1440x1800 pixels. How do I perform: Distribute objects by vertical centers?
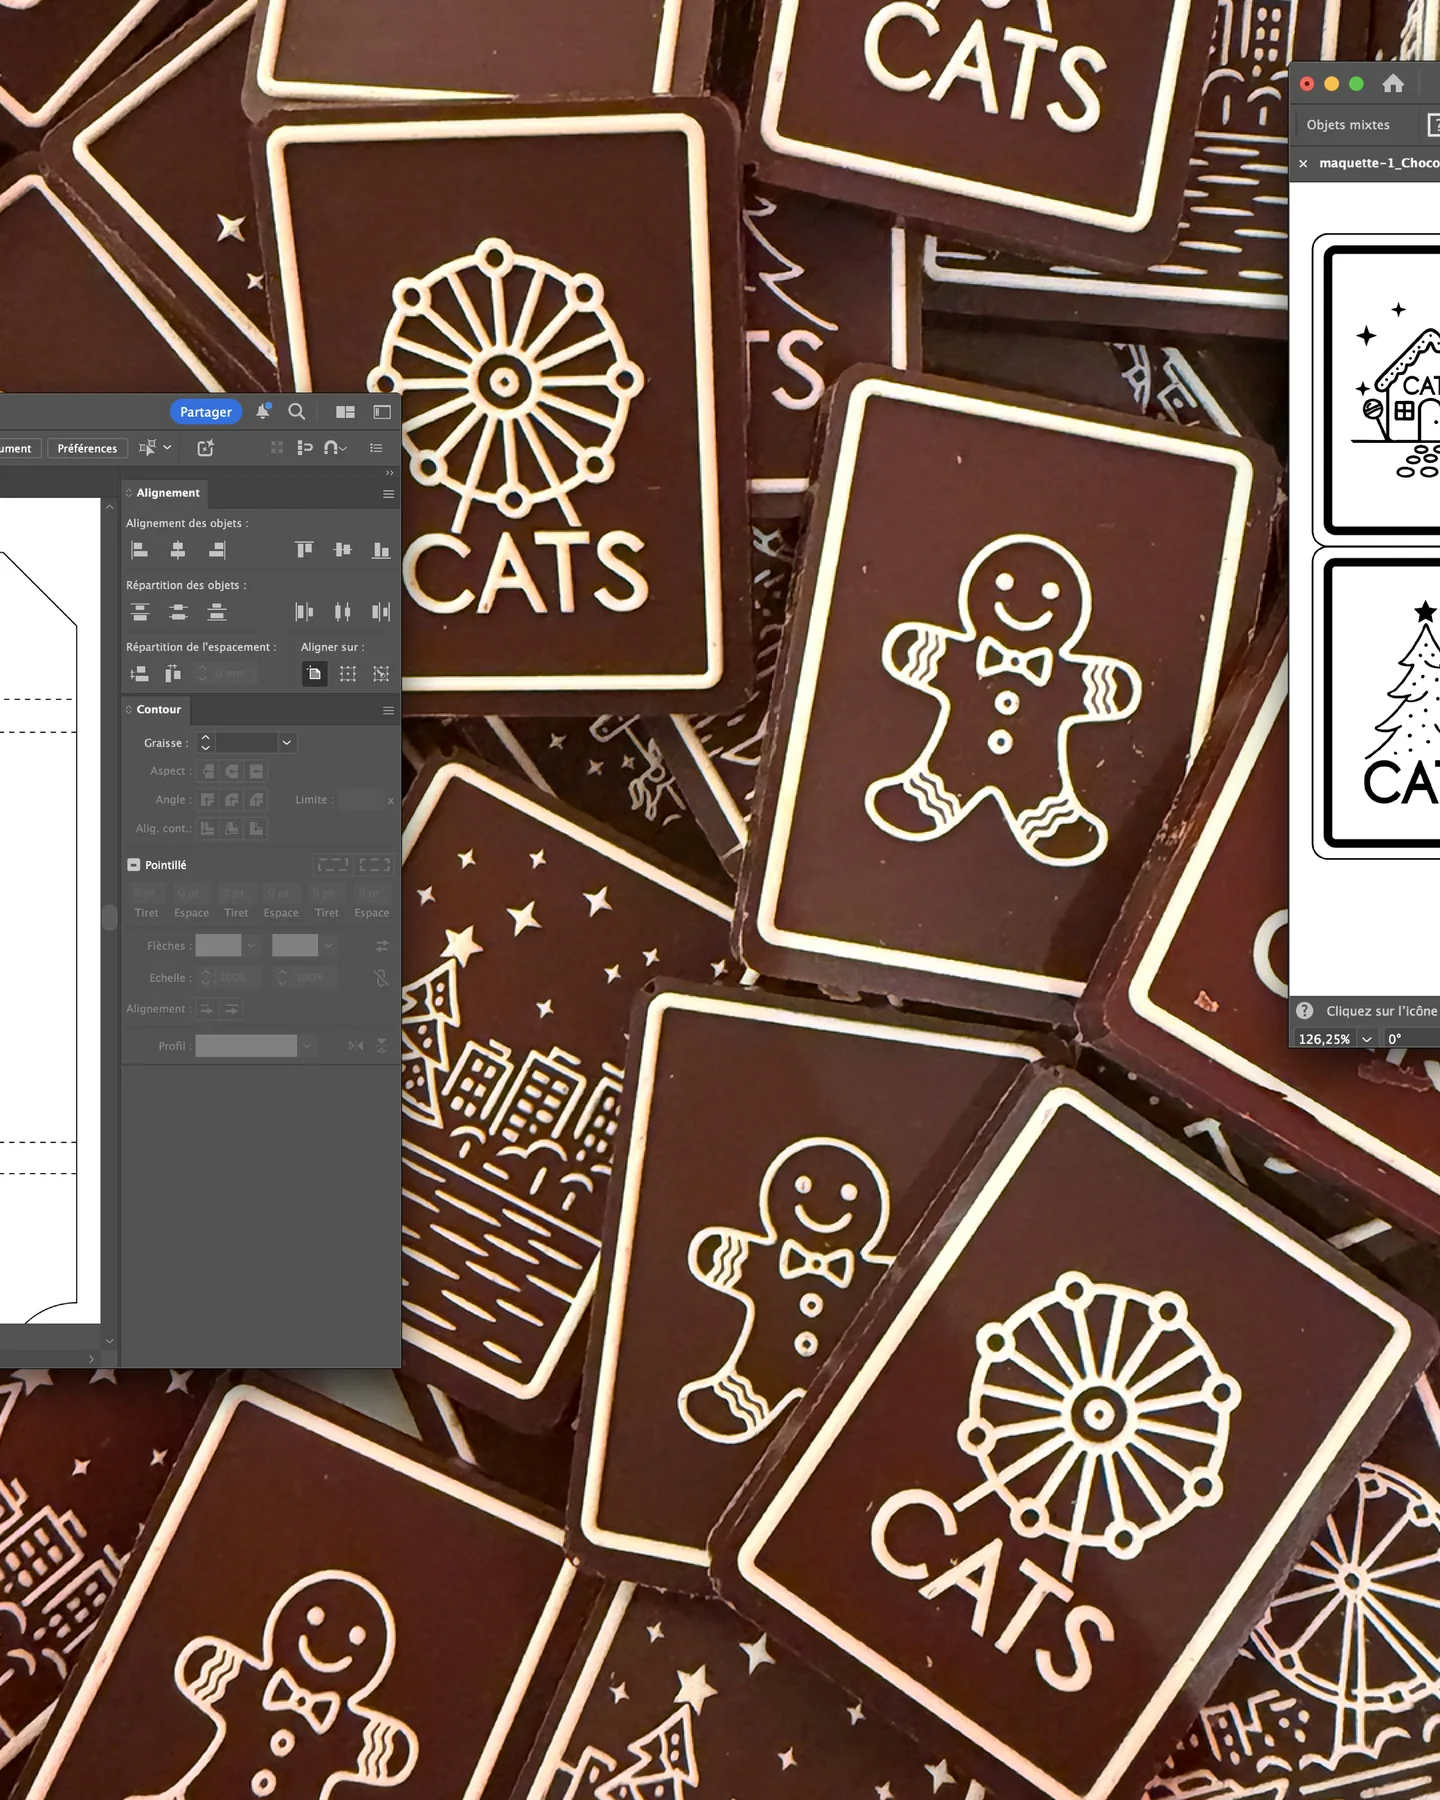178,612
